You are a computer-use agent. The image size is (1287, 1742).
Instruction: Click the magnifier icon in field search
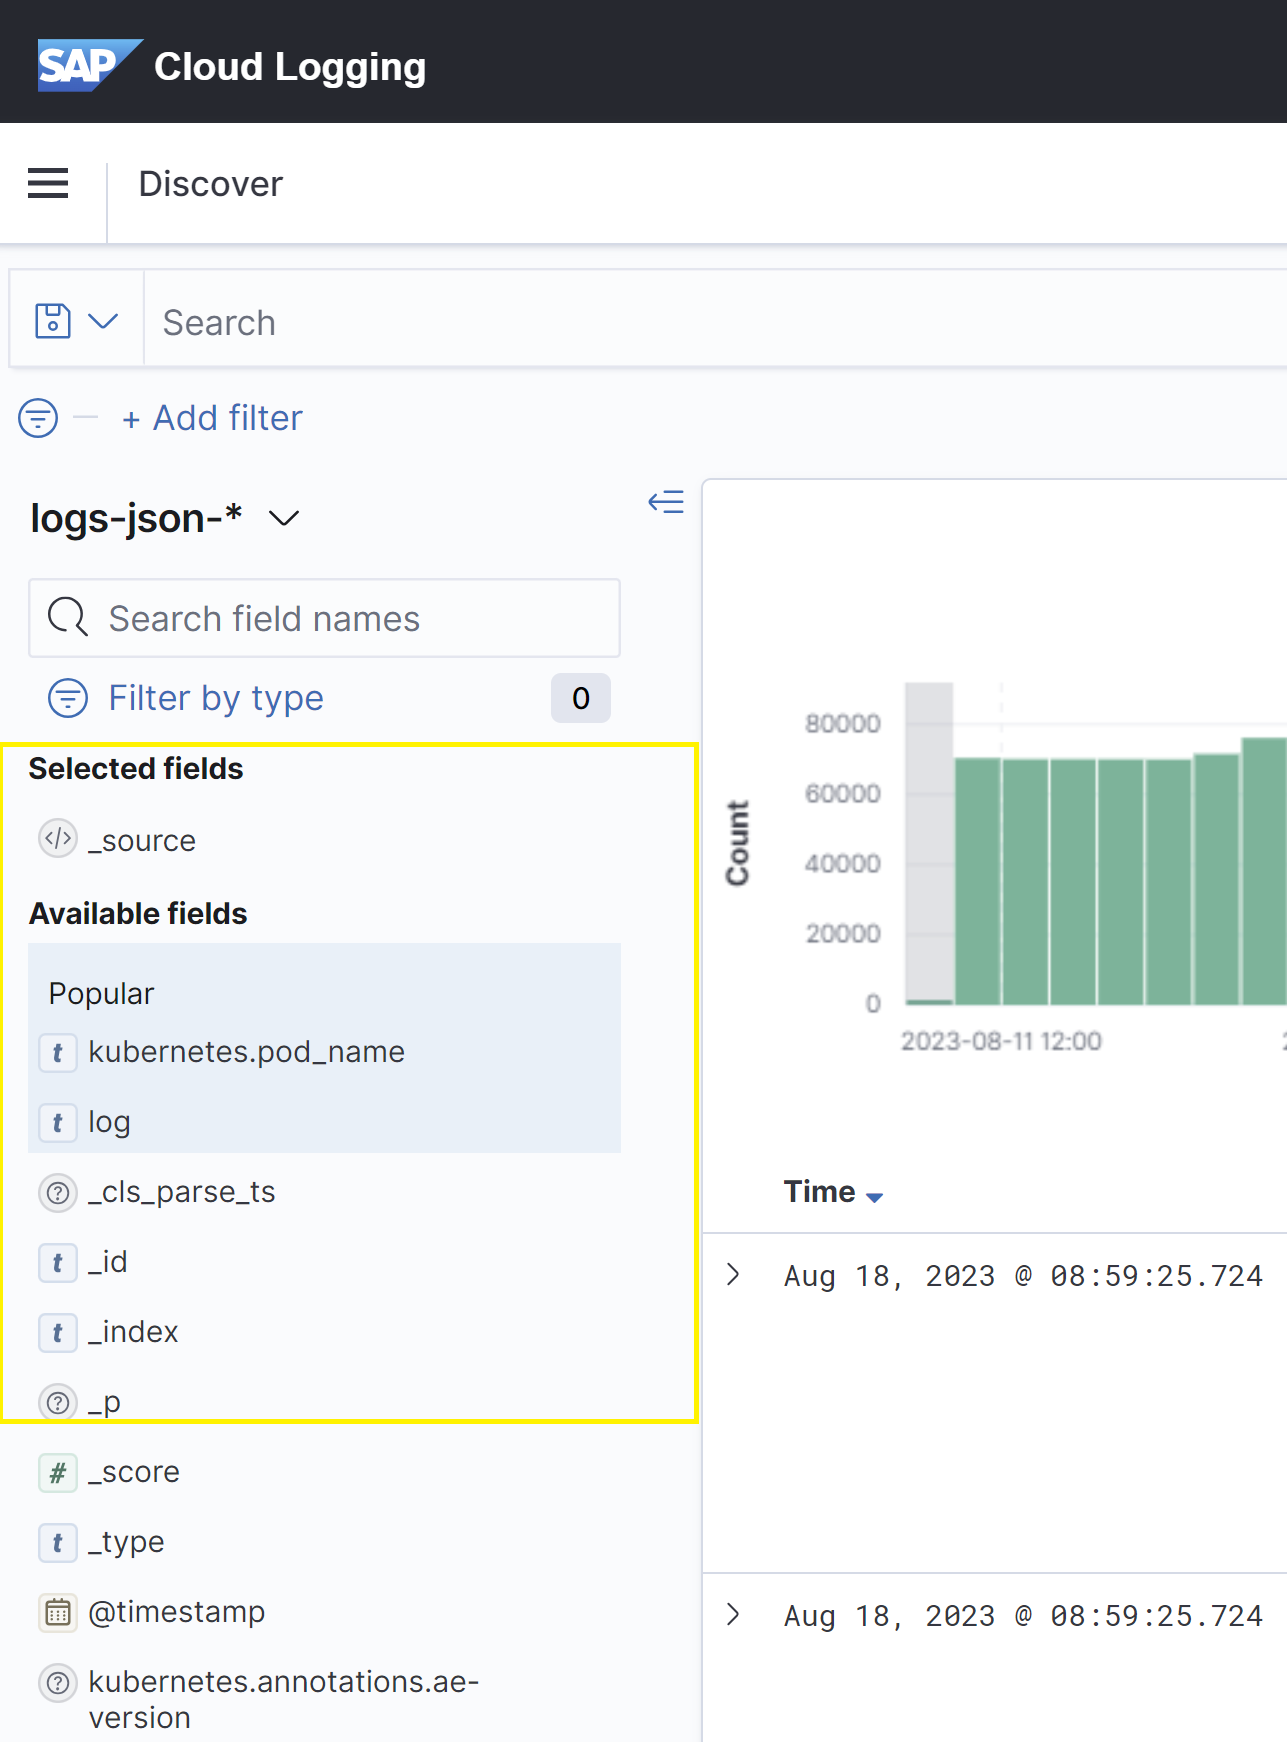pyautogui.click(x=68, y=618)
